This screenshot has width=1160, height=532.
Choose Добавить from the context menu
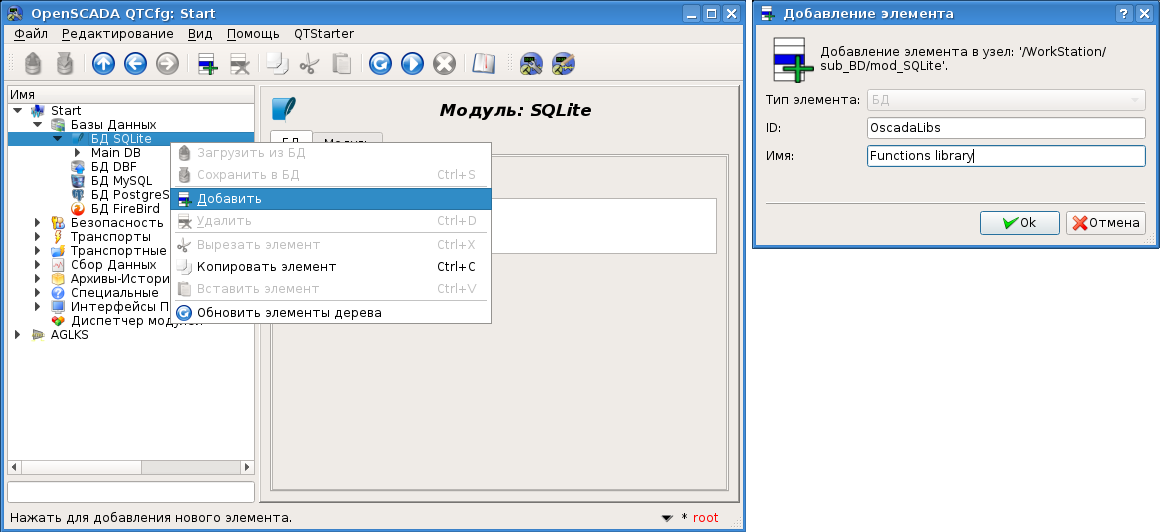click(229, 199)
